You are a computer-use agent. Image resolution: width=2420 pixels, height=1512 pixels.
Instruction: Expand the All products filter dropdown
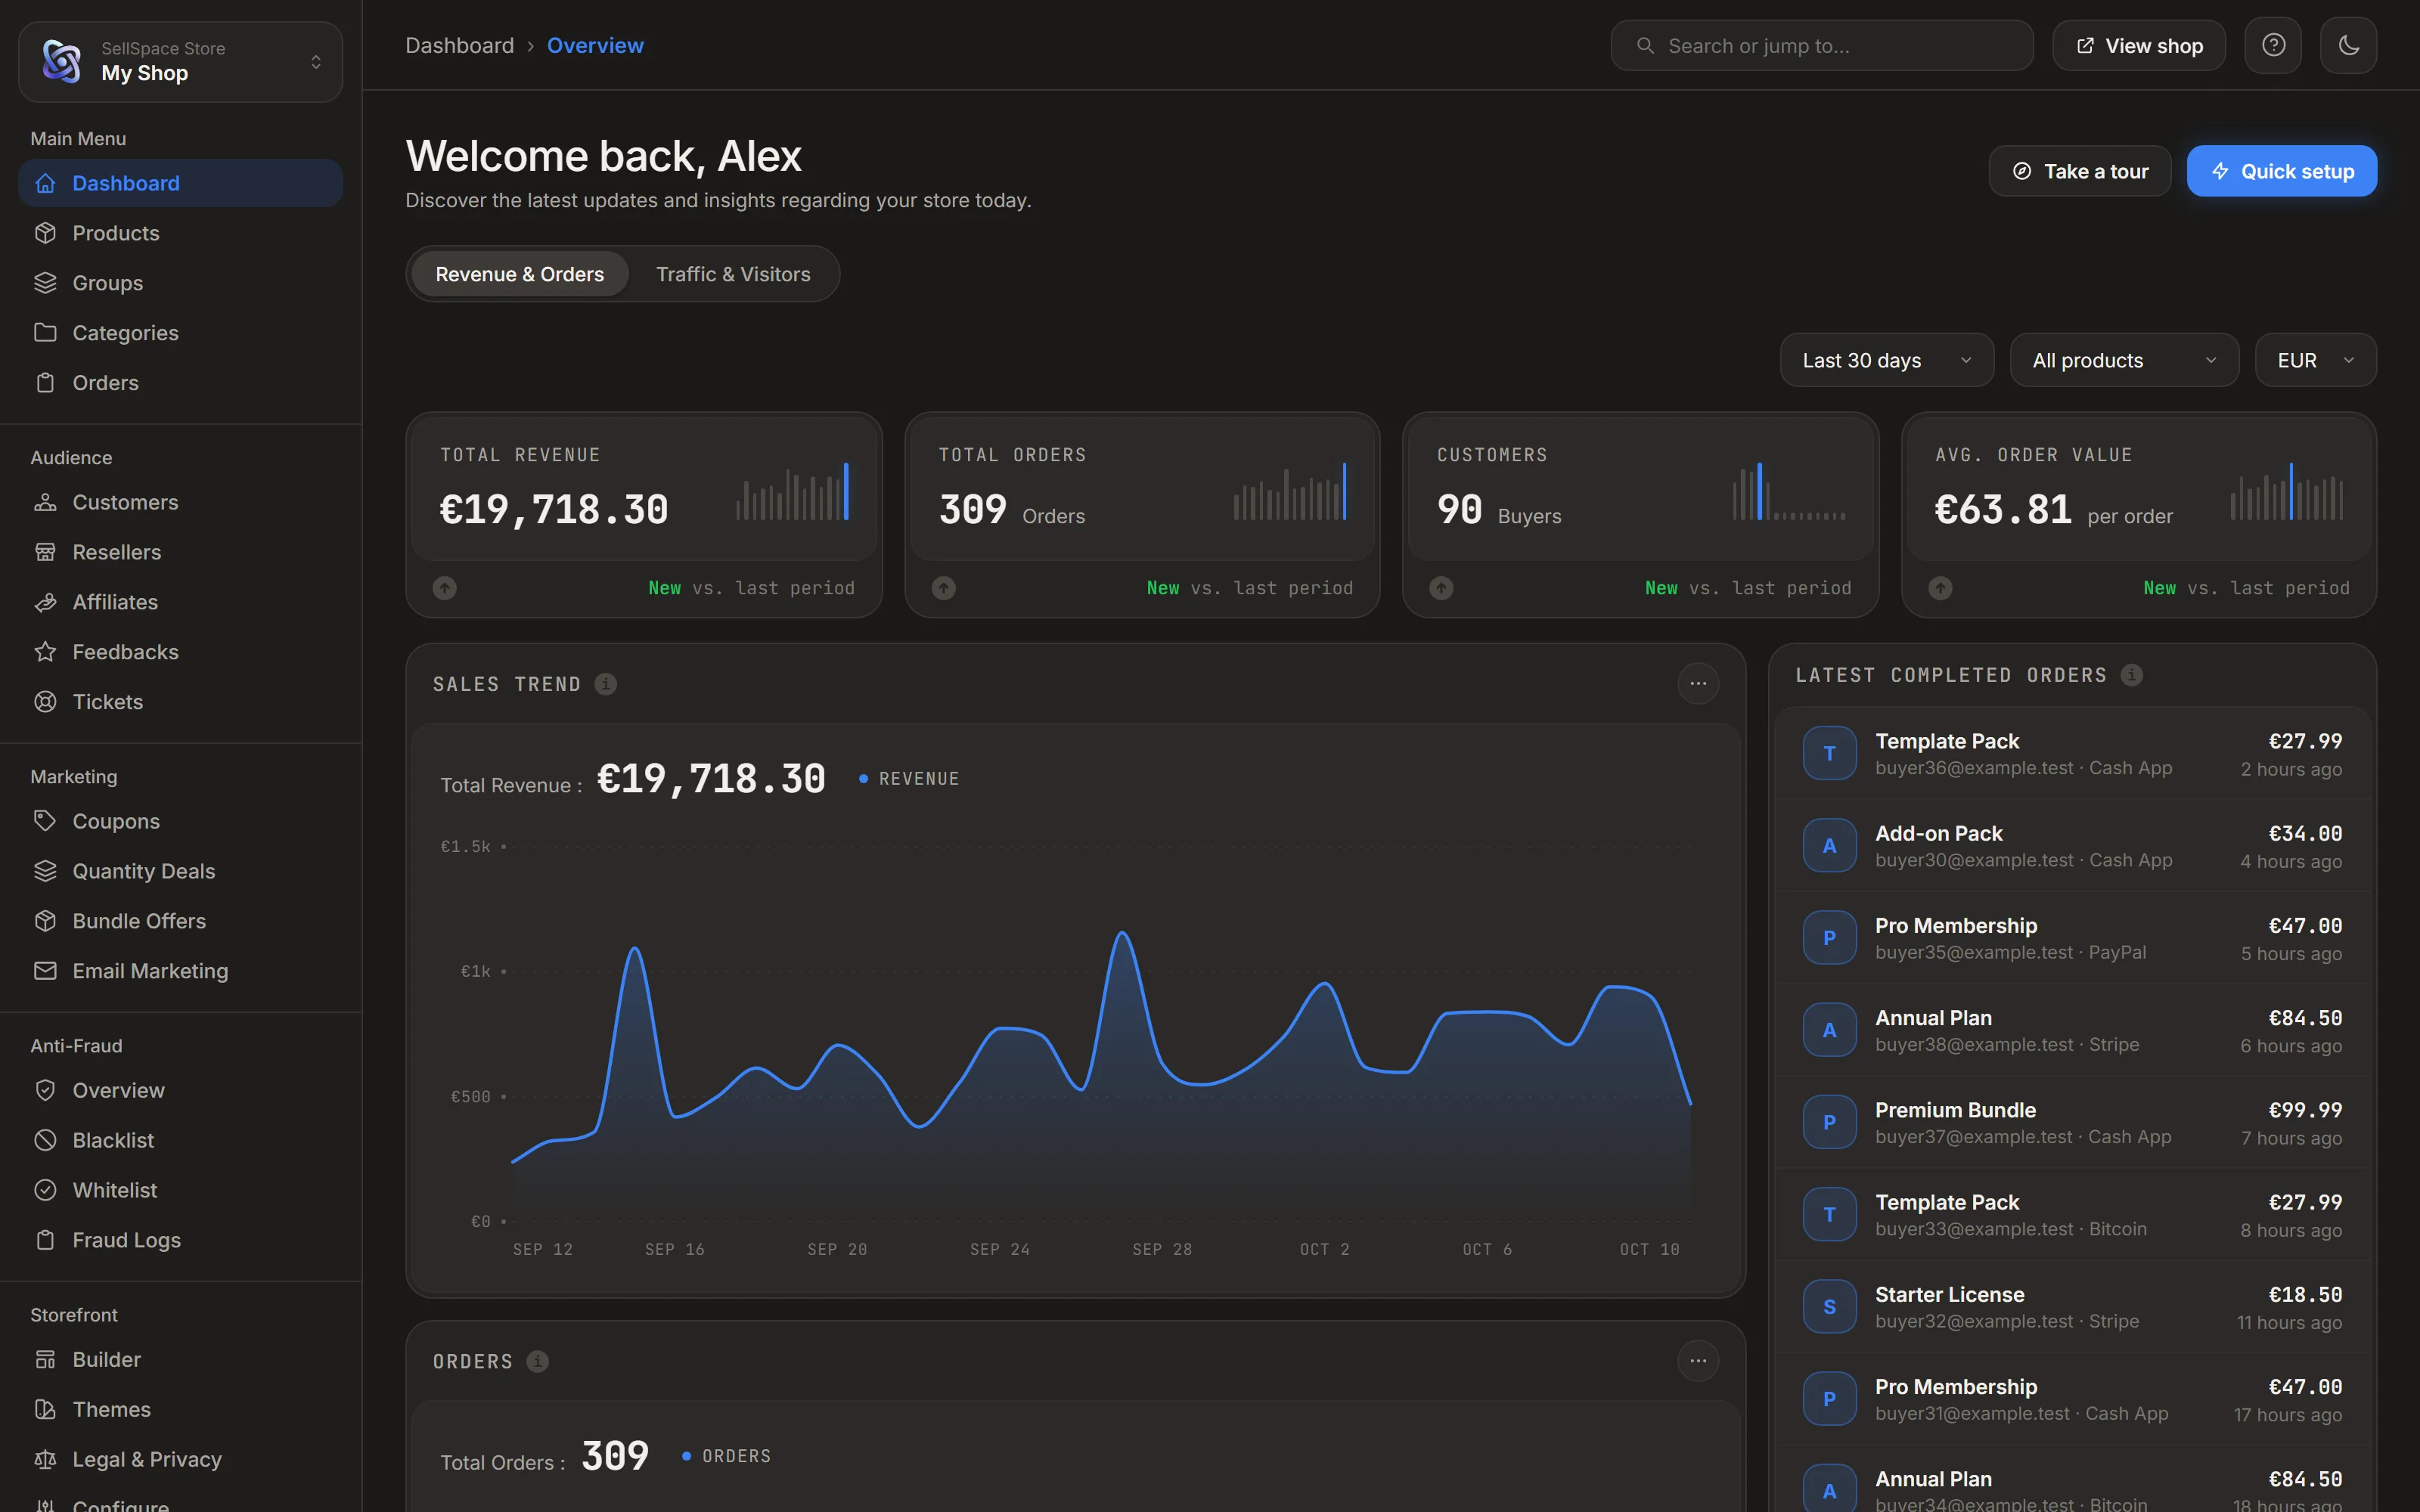[2124, 360]
